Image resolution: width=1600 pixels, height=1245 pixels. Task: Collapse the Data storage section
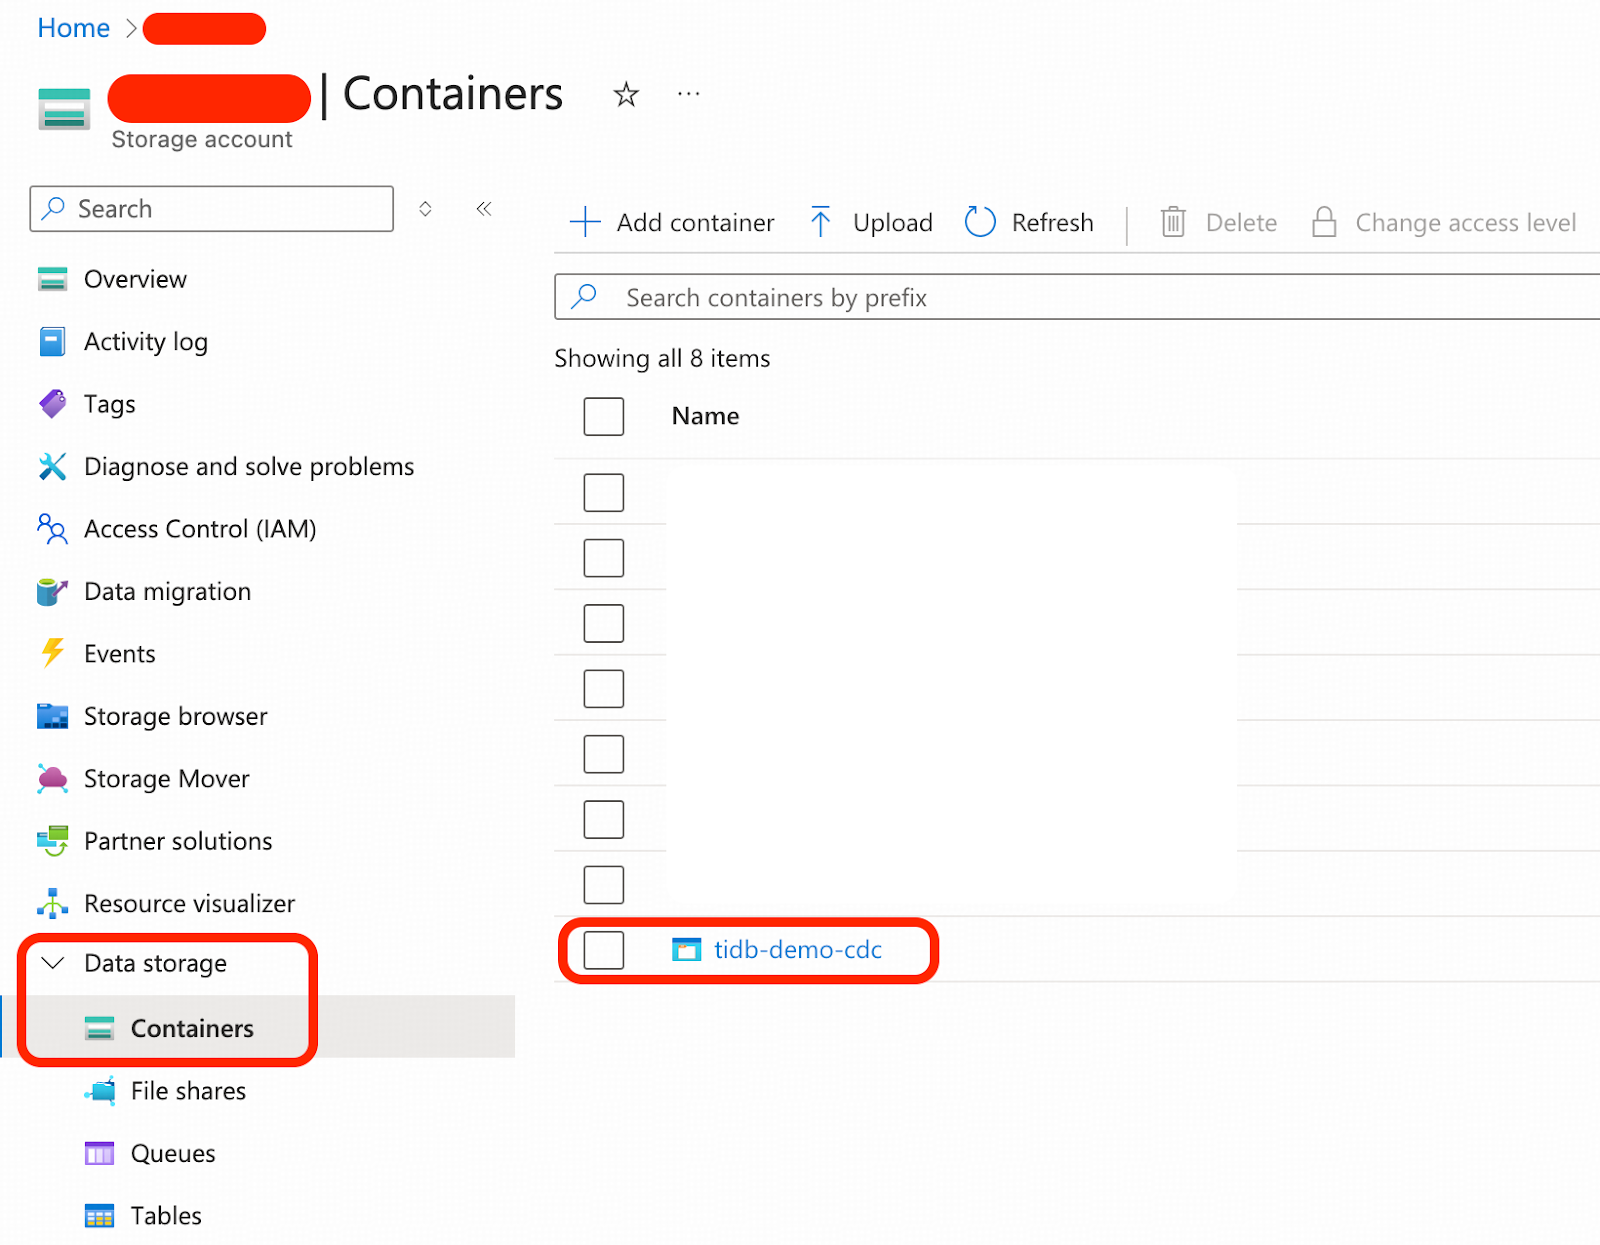pyautogui.click(x=52, y=963)
